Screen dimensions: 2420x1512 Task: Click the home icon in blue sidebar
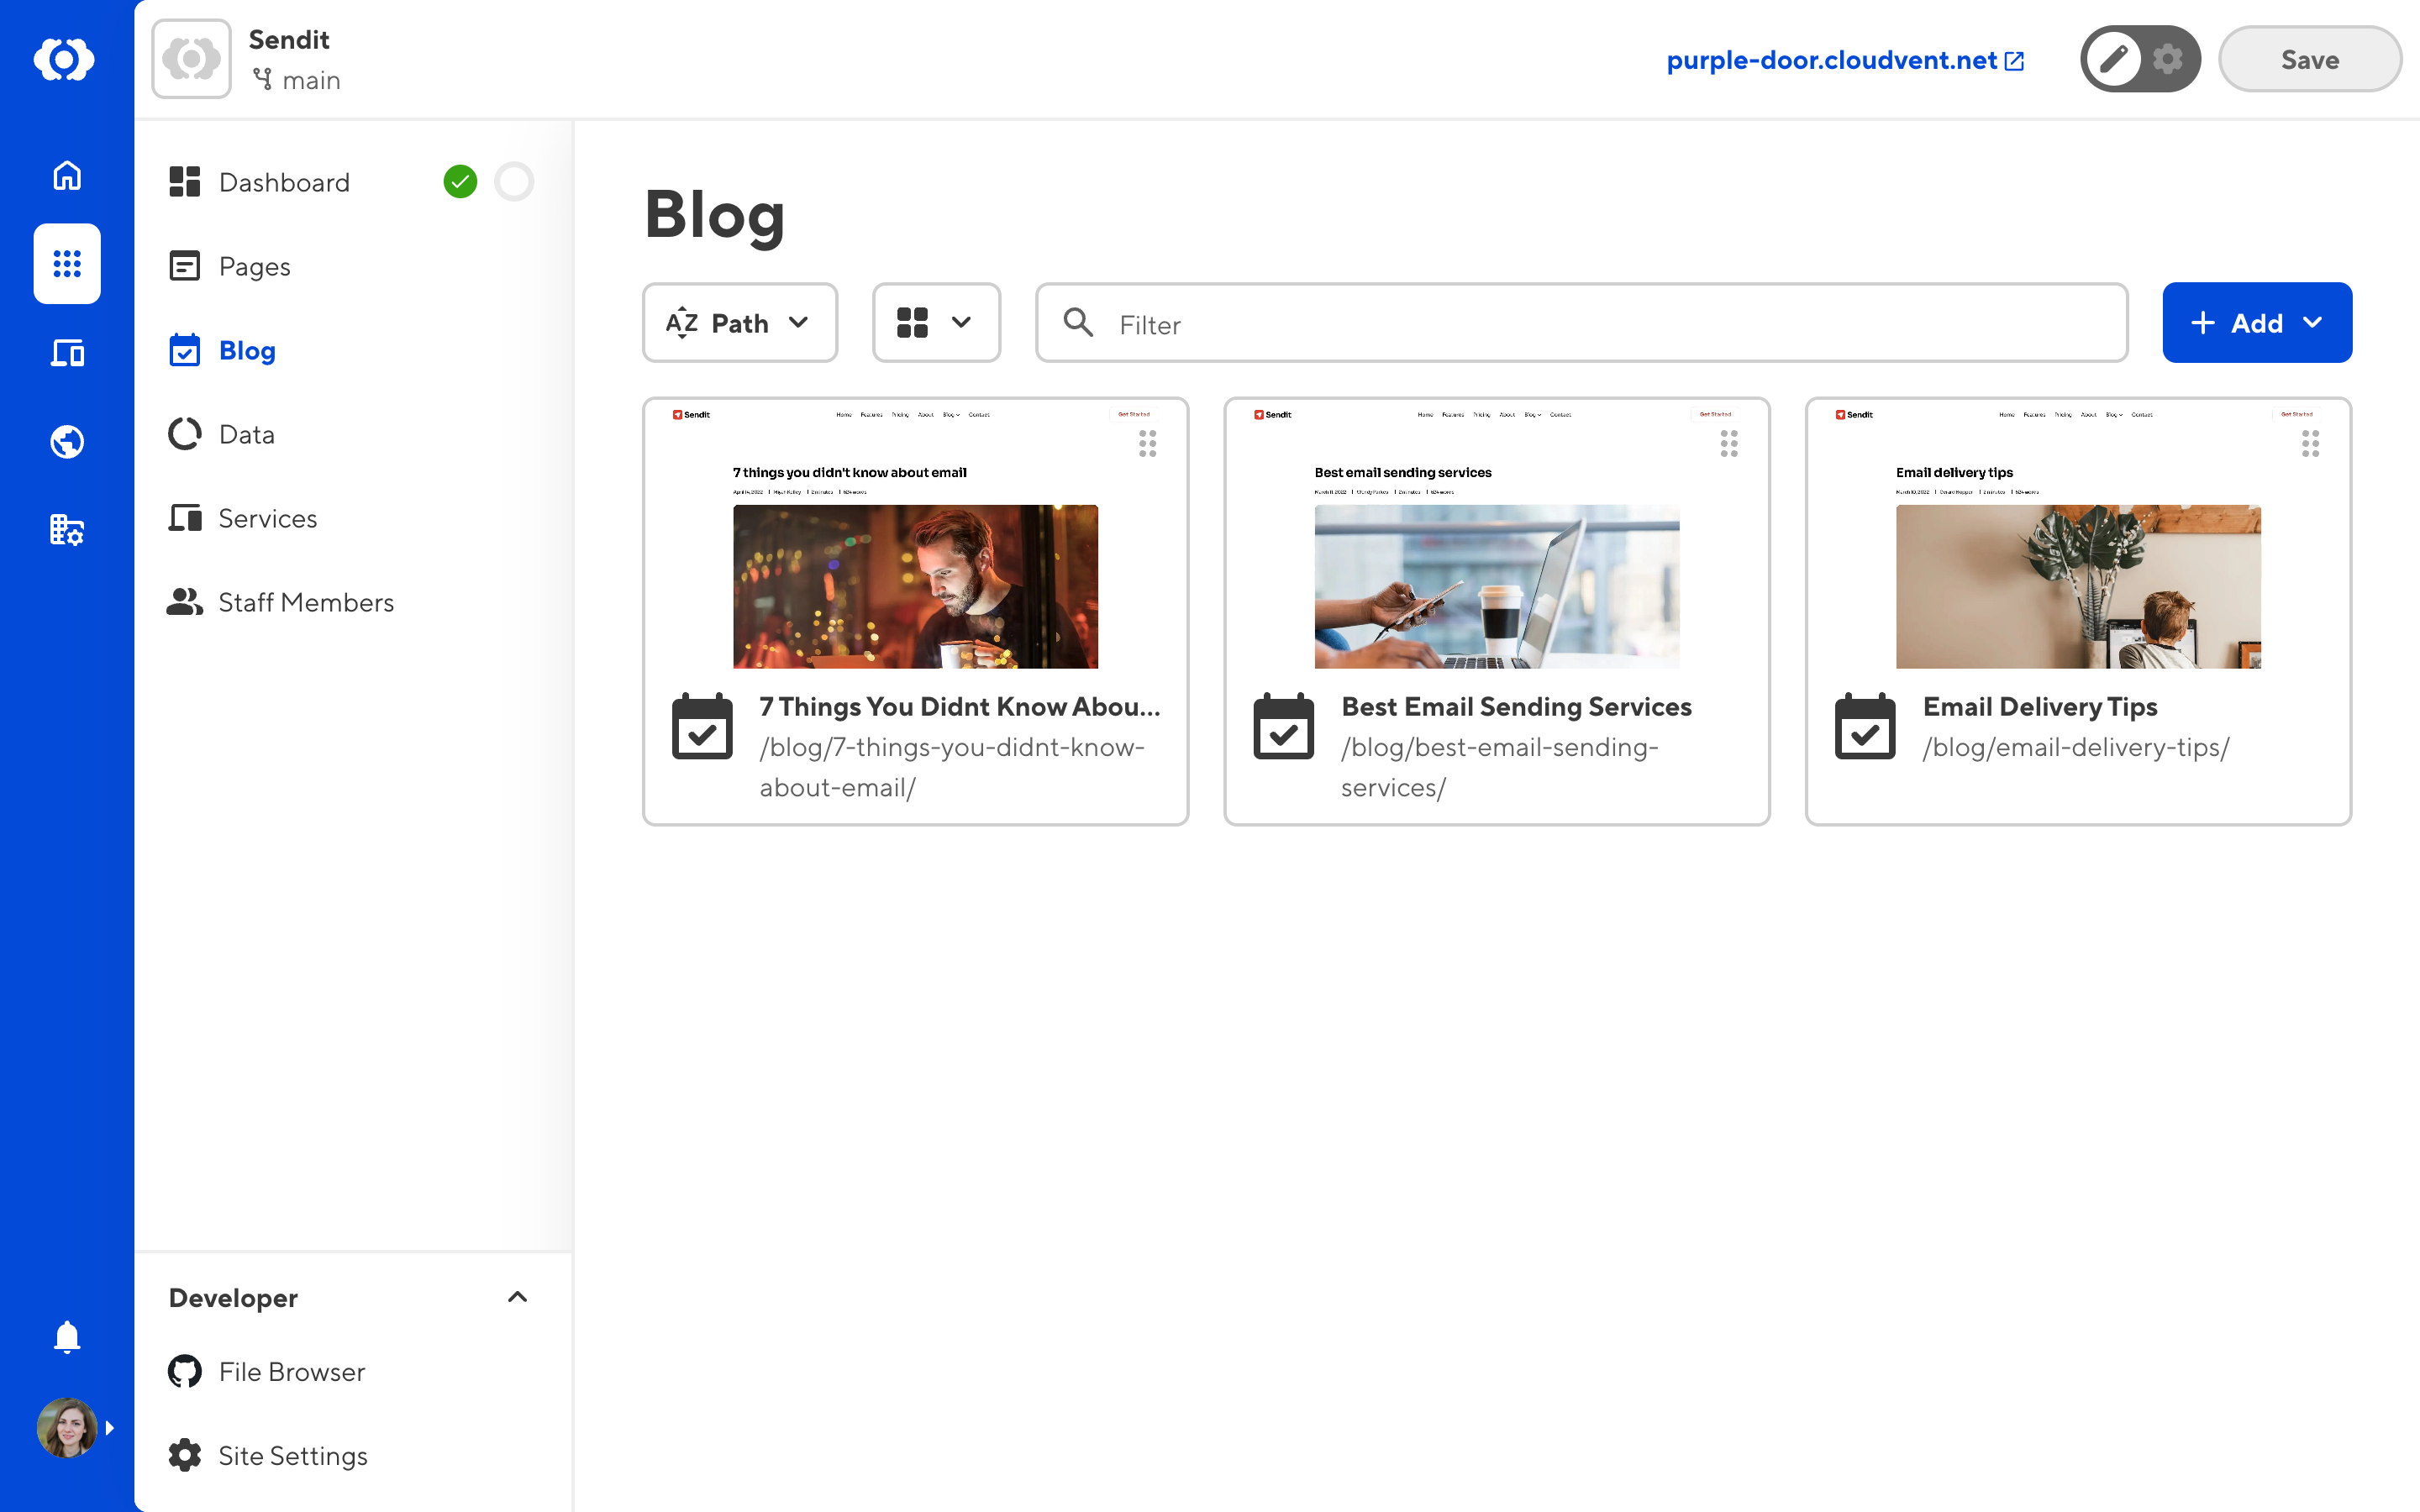67,176
